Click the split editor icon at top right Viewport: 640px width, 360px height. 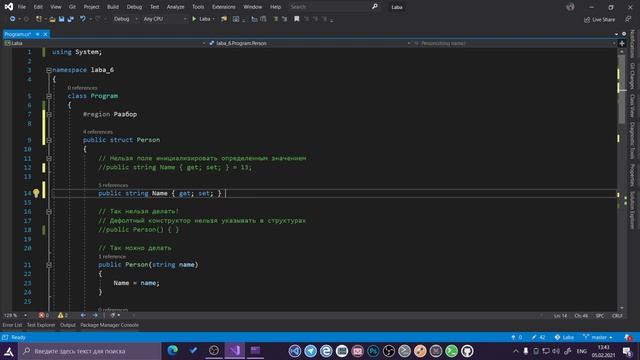click(622, 43)
